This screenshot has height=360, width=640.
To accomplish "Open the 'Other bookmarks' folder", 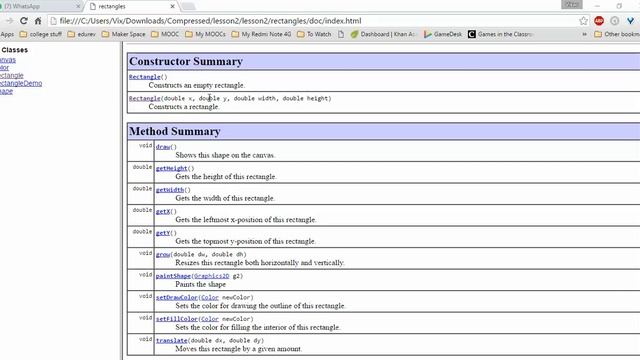I will [617, 34].
